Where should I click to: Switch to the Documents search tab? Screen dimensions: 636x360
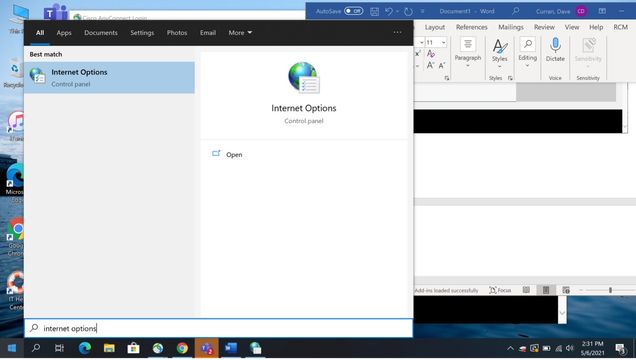101,32
